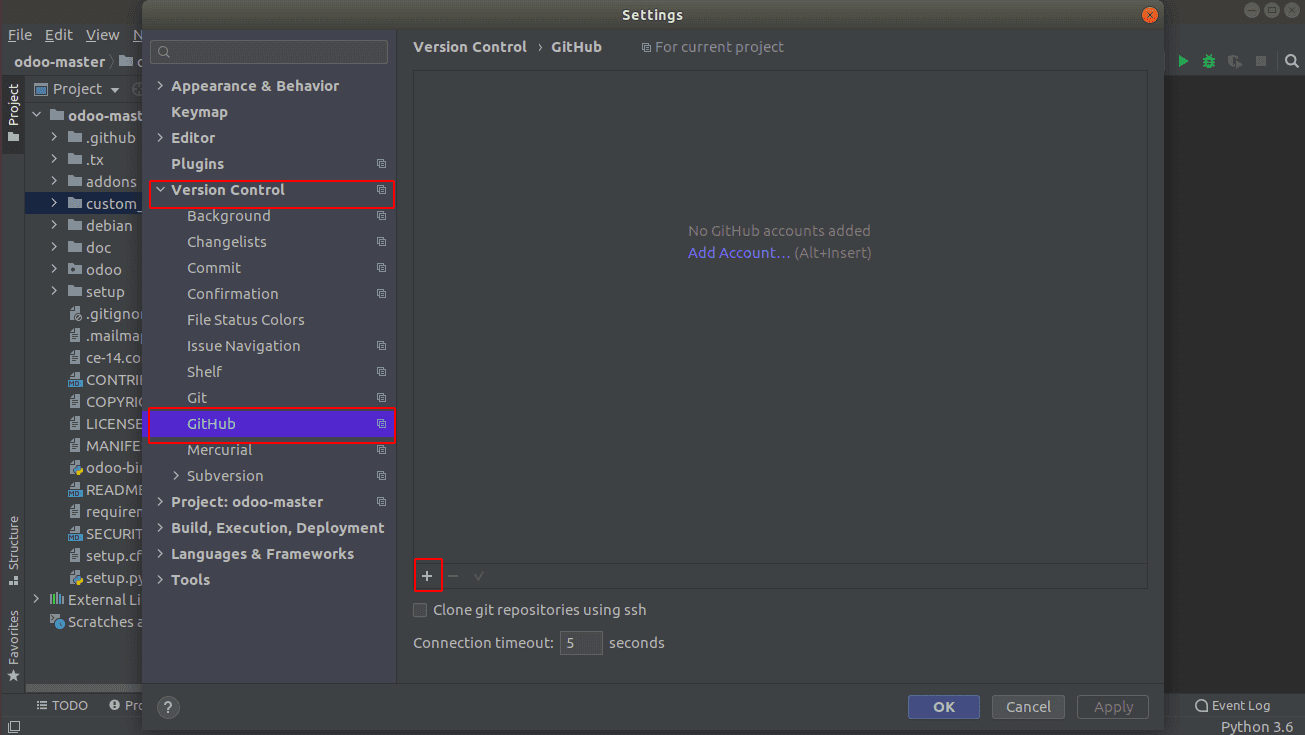Click the help question mark in Settings dialog

click(167, 707)
